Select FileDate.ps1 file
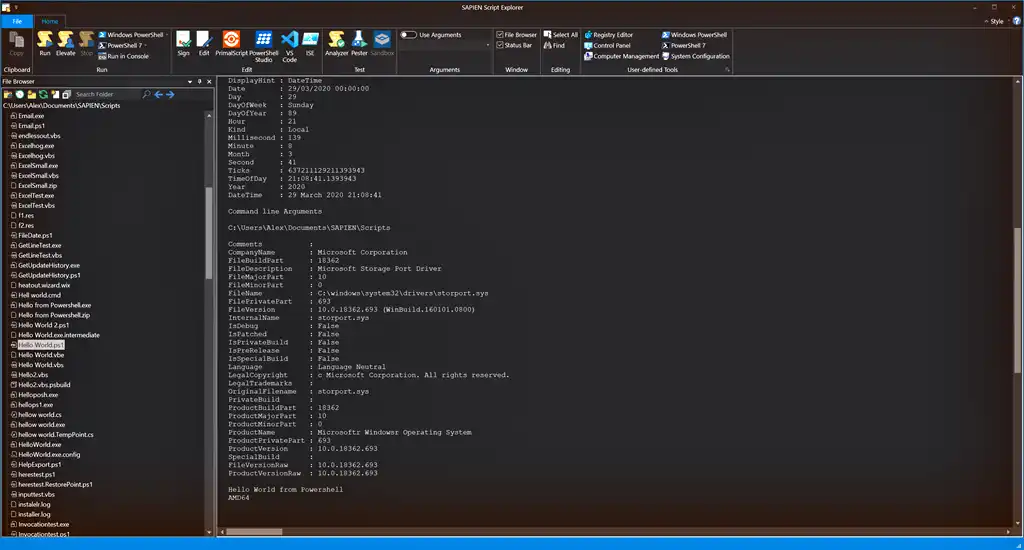The image size is (1024, 550). [x=35, y=235]
